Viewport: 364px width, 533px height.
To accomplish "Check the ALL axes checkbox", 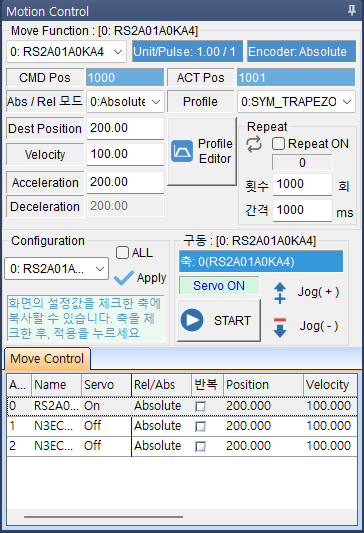I will click(x=122, y=253).
